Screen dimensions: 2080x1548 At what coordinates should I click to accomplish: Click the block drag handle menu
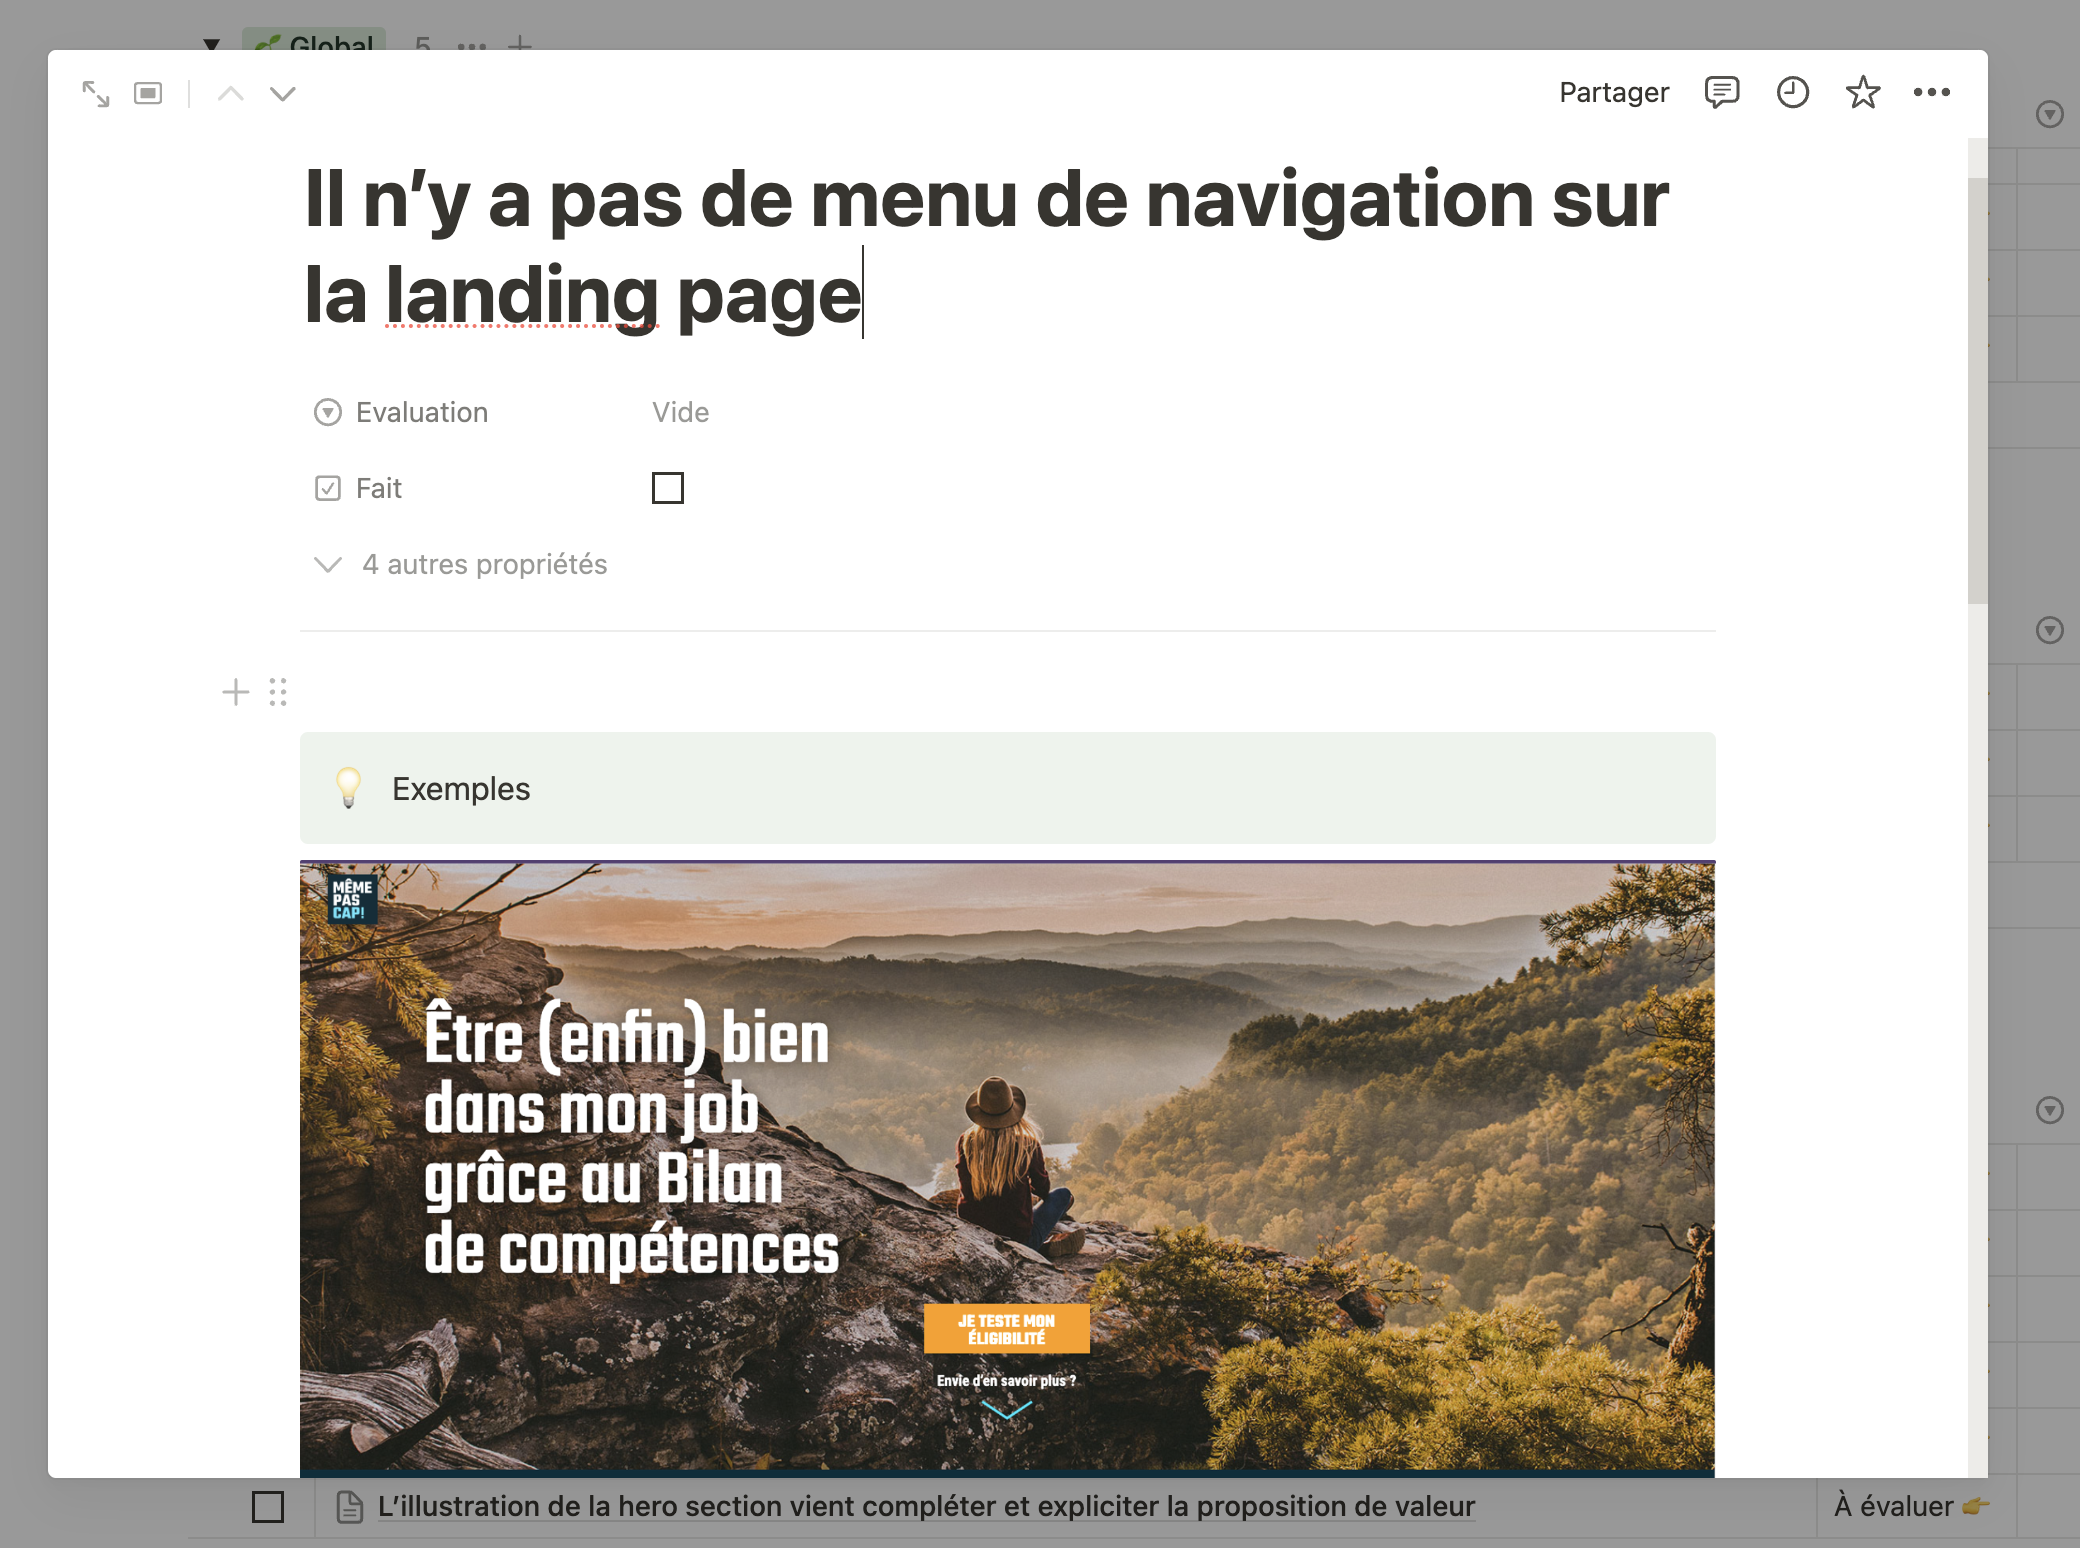(278, 692)
